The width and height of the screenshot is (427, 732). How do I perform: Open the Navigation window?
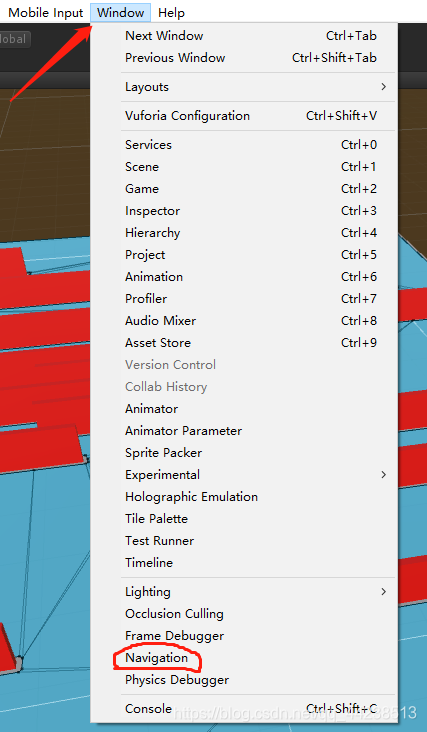tap(244, 658)
